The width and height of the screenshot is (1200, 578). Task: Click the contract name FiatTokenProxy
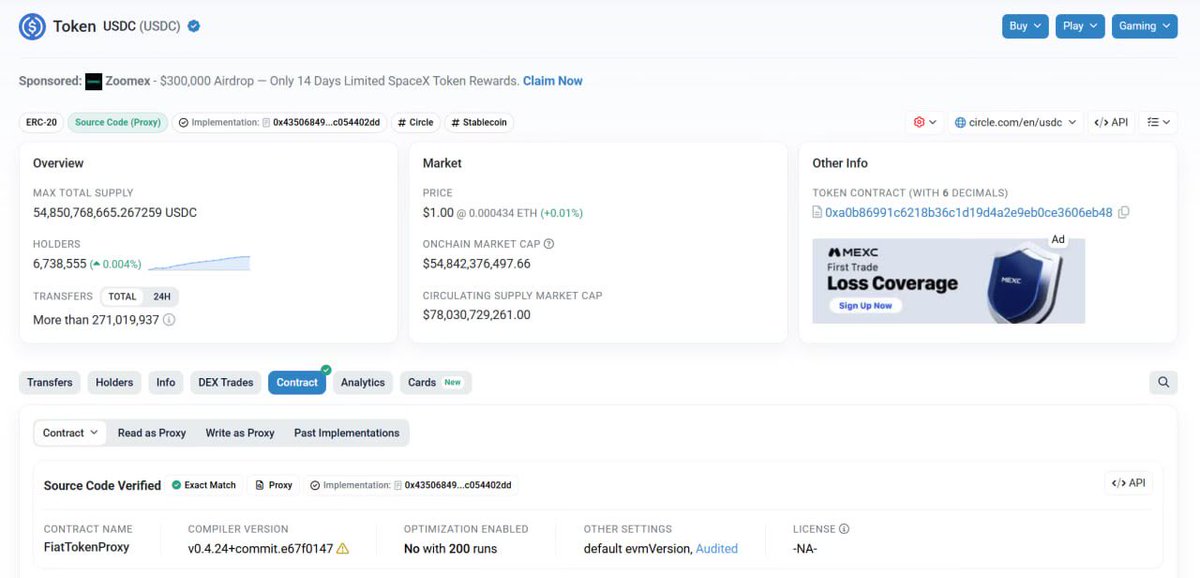coord(87,547)
